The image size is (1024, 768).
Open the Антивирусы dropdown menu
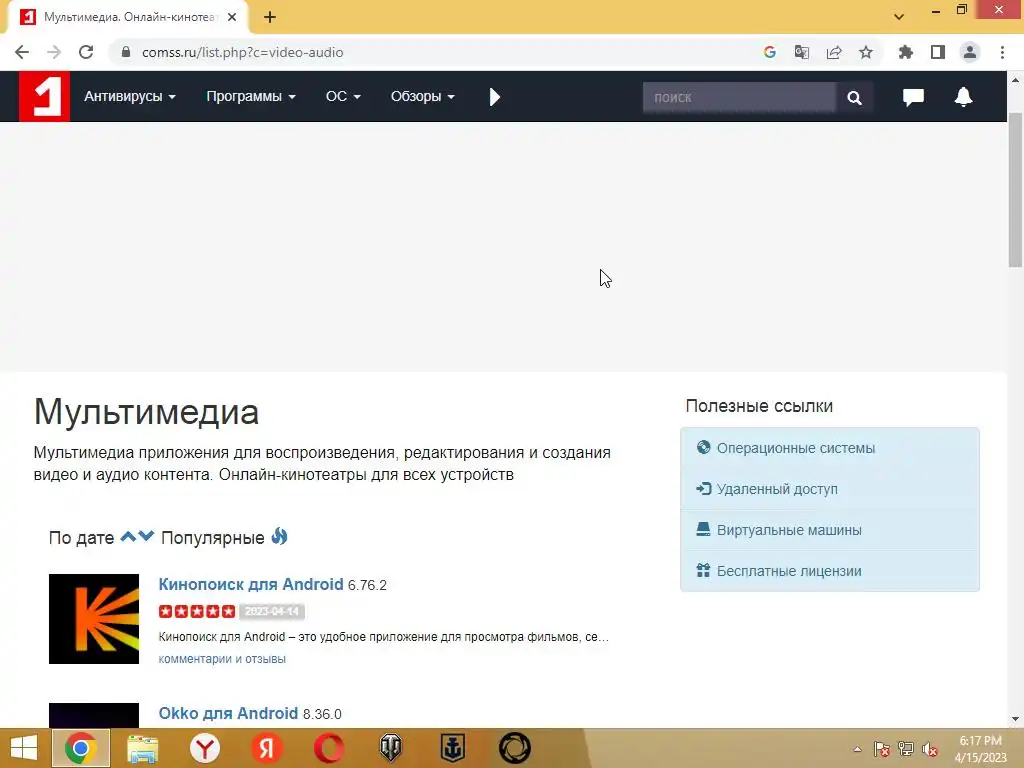point(130,97)
